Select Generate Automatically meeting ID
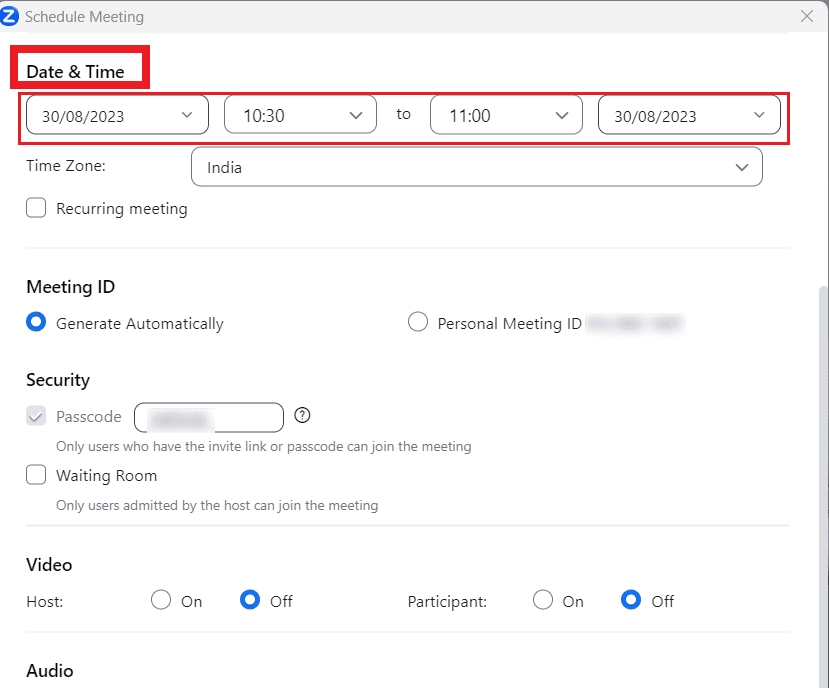829x688 pixels. pos(36,323)
